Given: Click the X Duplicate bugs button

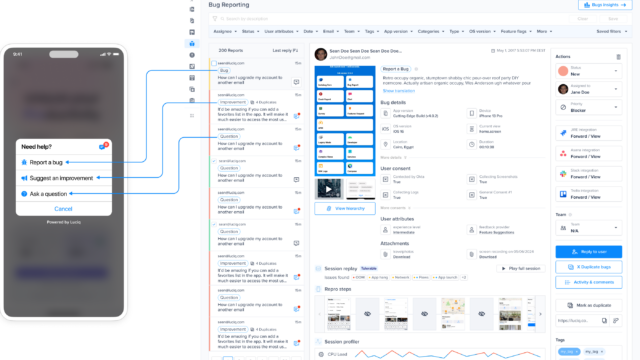Looking at the screenshot, I should [x=589, y=267].
